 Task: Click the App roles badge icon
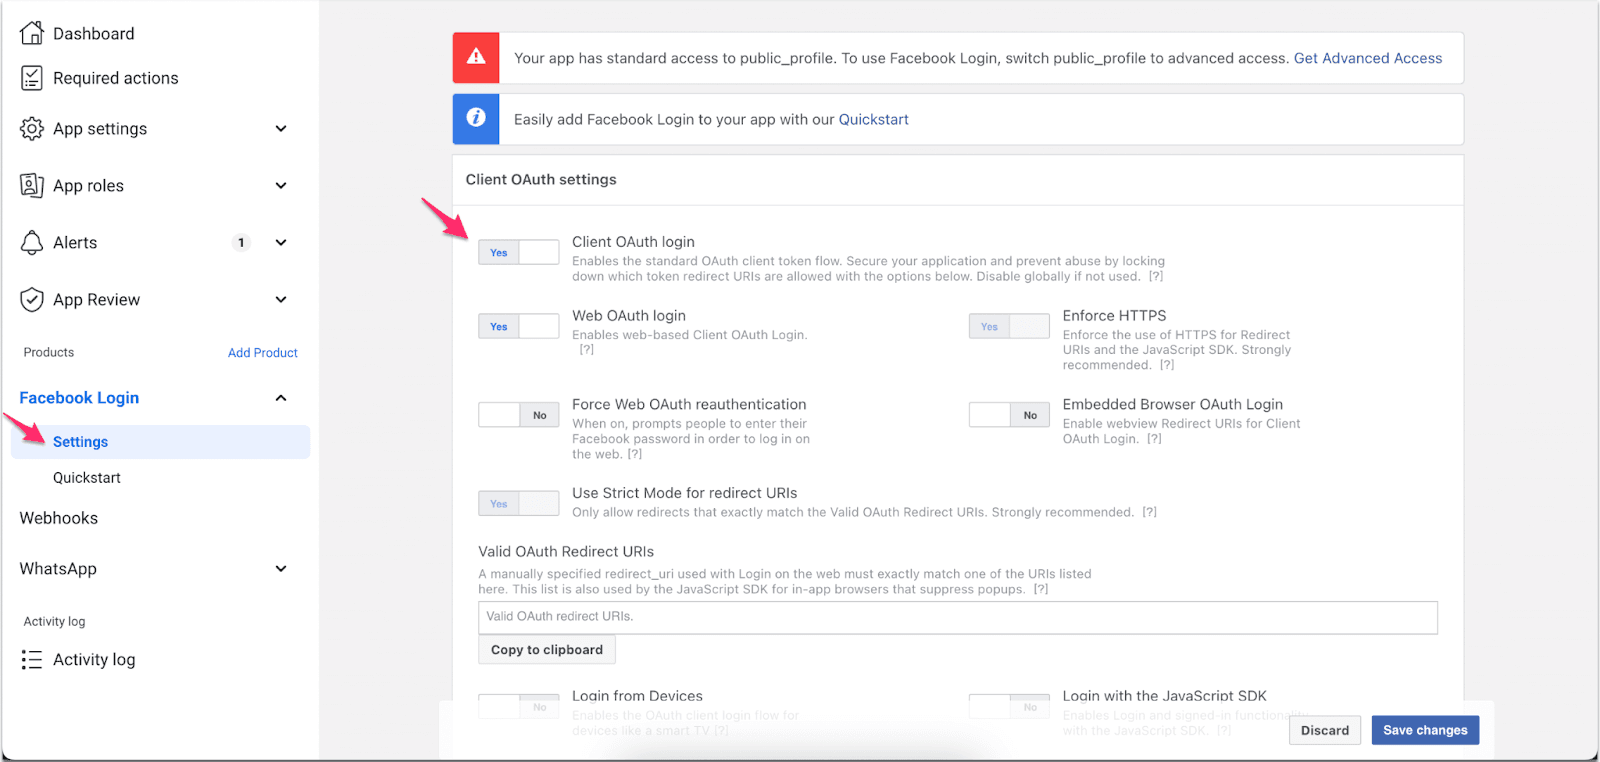[32, 186]
